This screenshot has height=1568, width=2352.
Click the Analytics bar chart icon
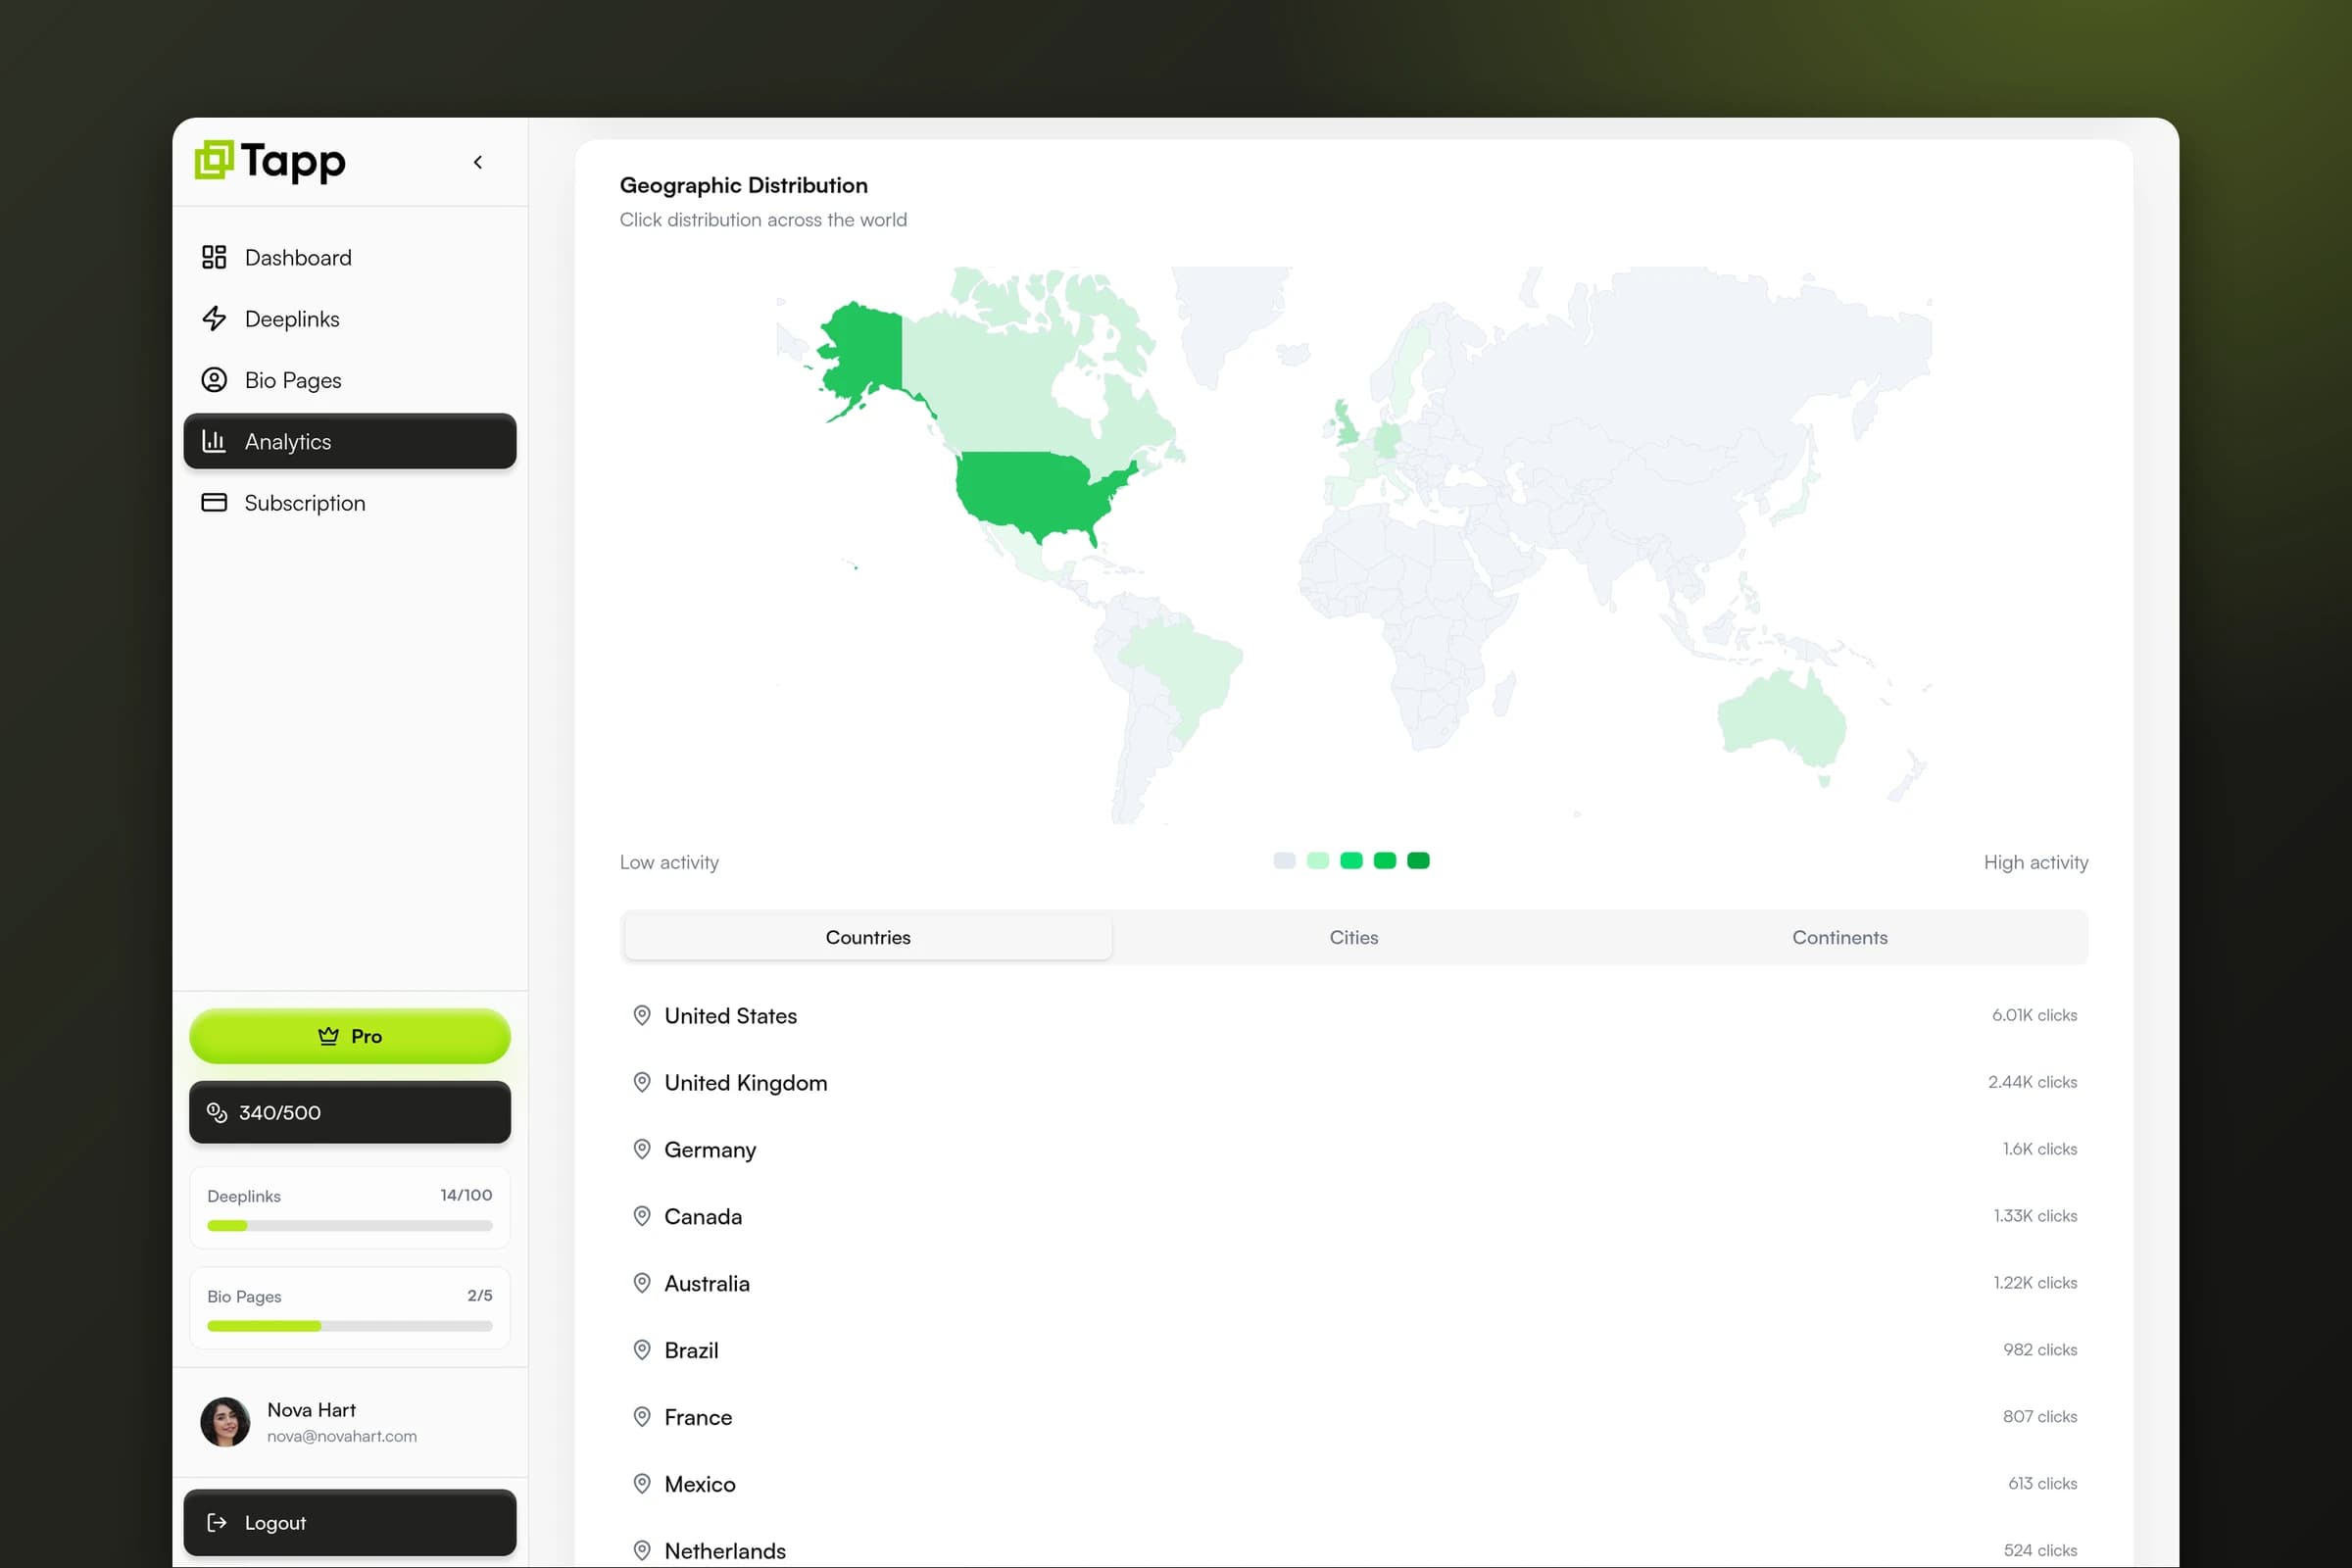pos(214,441)
